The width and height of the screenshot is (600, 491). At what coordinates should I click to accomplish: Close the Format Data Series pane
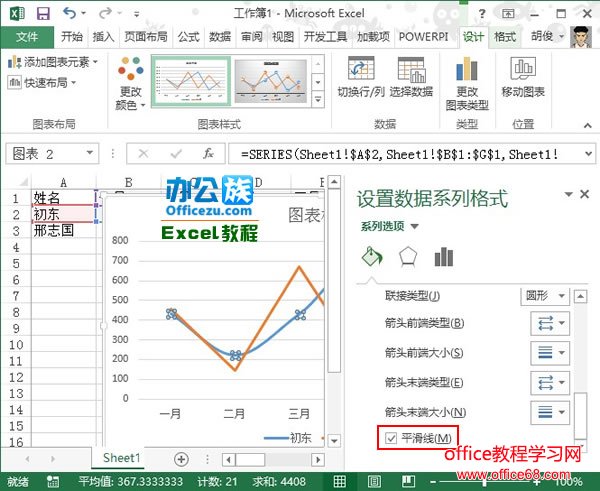point(585,194)
